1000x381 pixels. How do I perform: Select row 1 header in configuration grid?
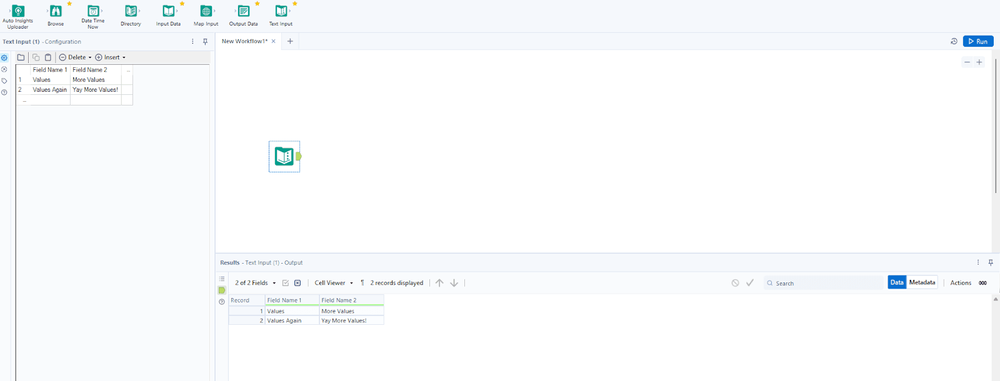click(x=23, y=80)
